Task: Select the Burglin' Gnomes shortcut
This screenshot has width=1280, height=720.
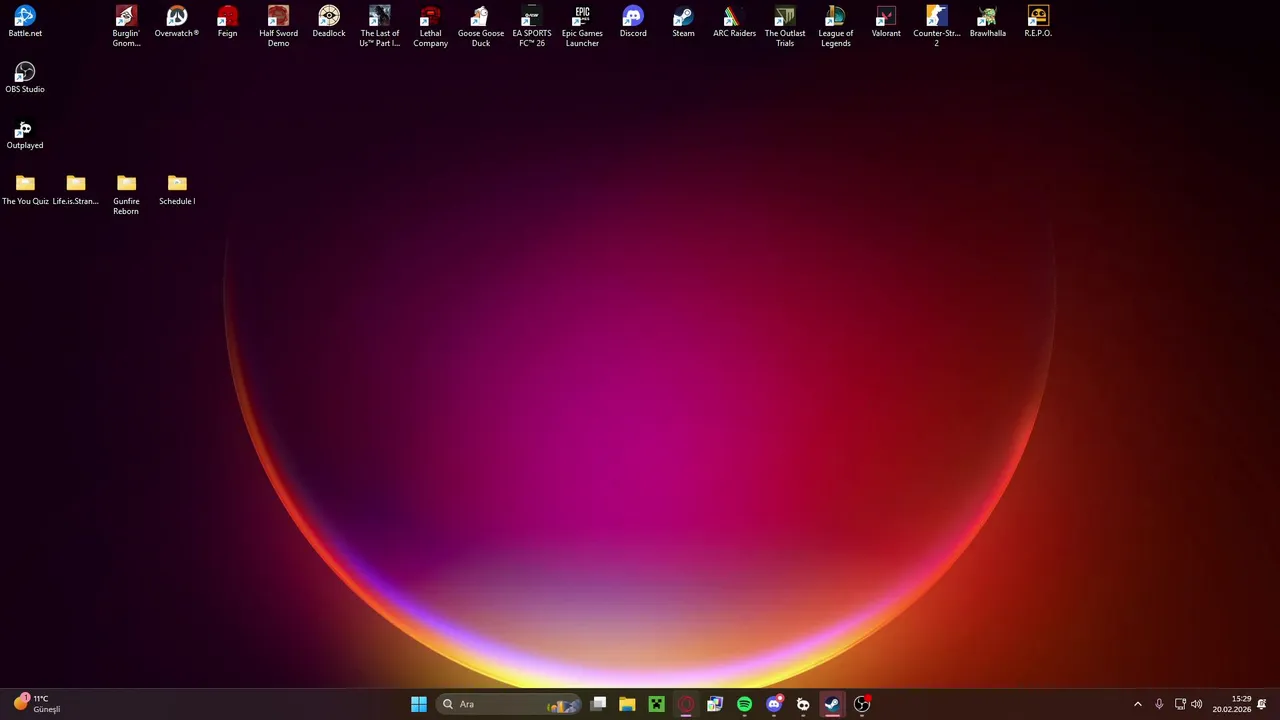Action: [126, 26]
